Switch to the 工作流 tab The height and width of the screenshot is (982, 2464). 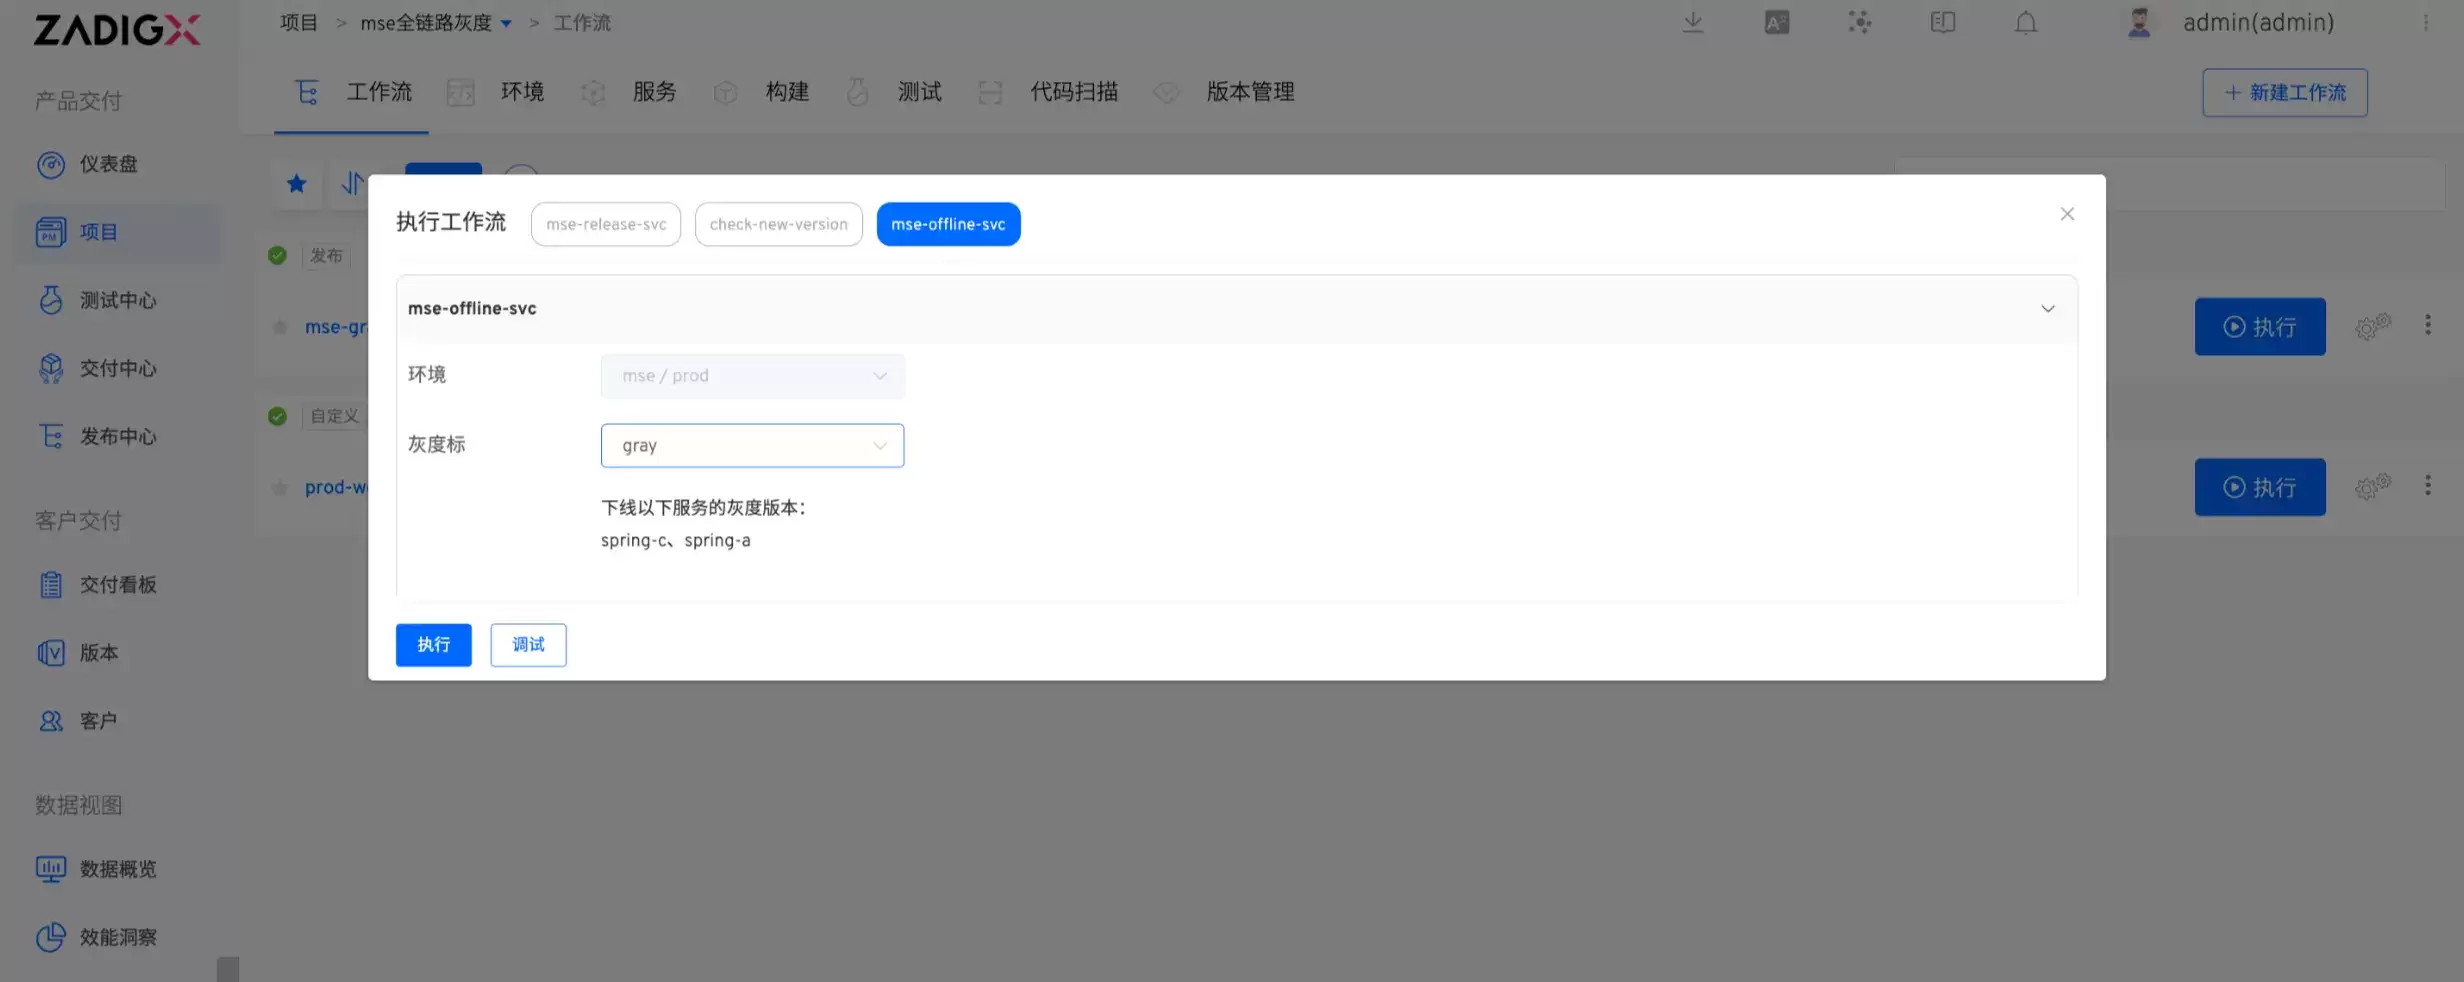[x=352, y=92]
